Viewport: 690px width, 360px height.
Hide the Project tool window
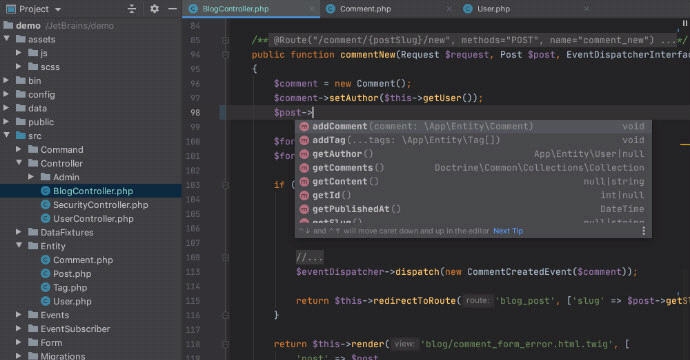coord(172,9)
